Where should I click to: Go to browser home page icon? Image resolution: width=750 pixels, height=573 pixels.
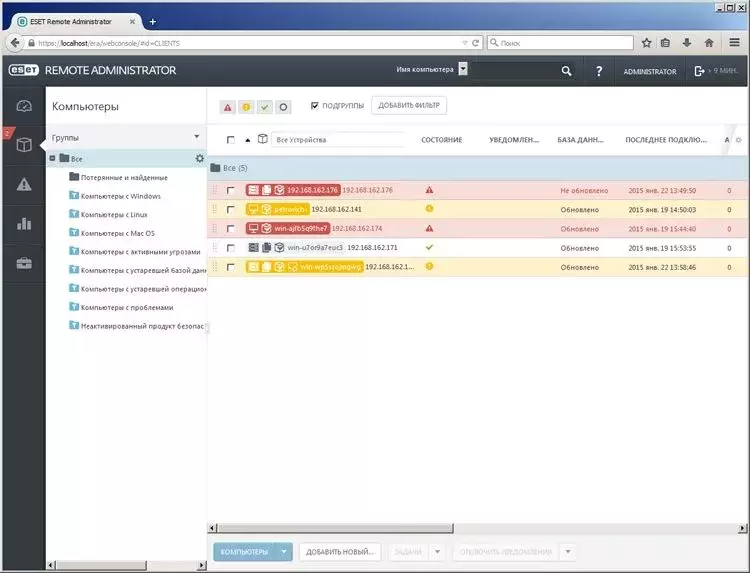coord(709,43)
